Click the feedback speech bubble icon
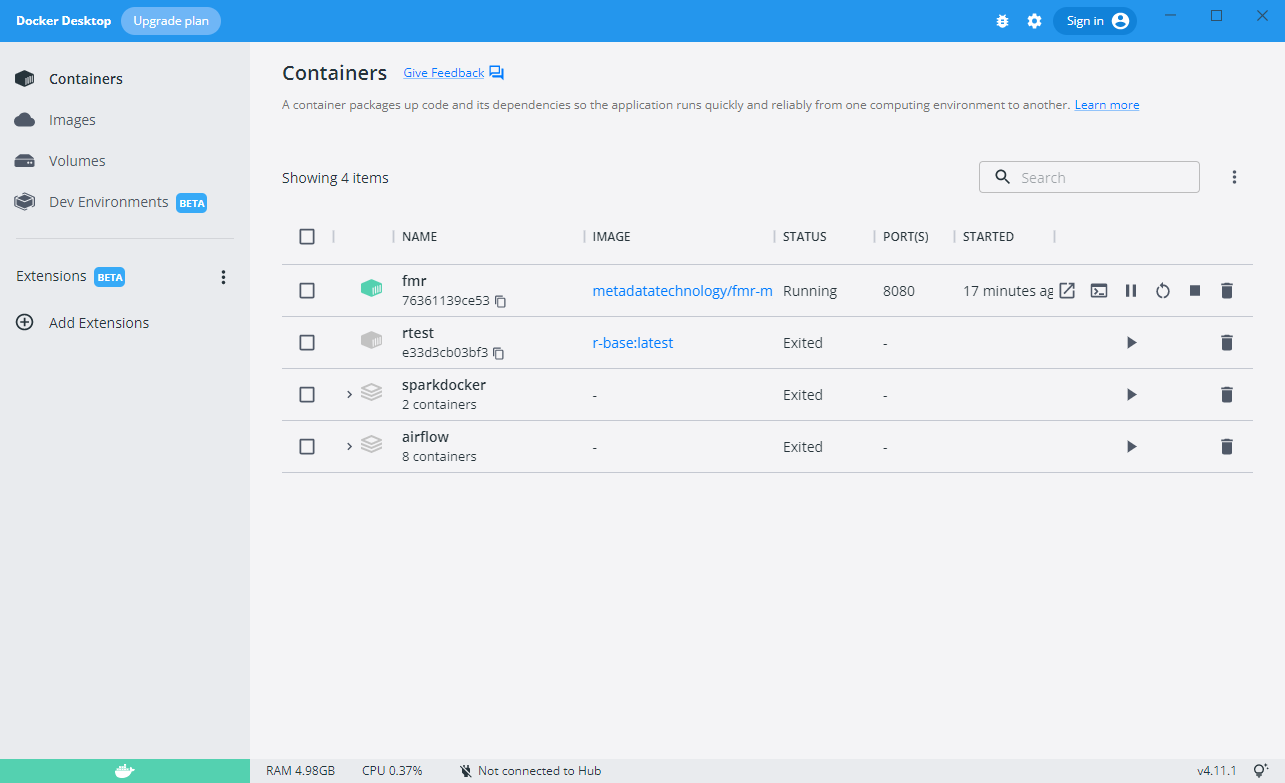The width and height of the screenshot is (1285, 783). pos(497,73)
